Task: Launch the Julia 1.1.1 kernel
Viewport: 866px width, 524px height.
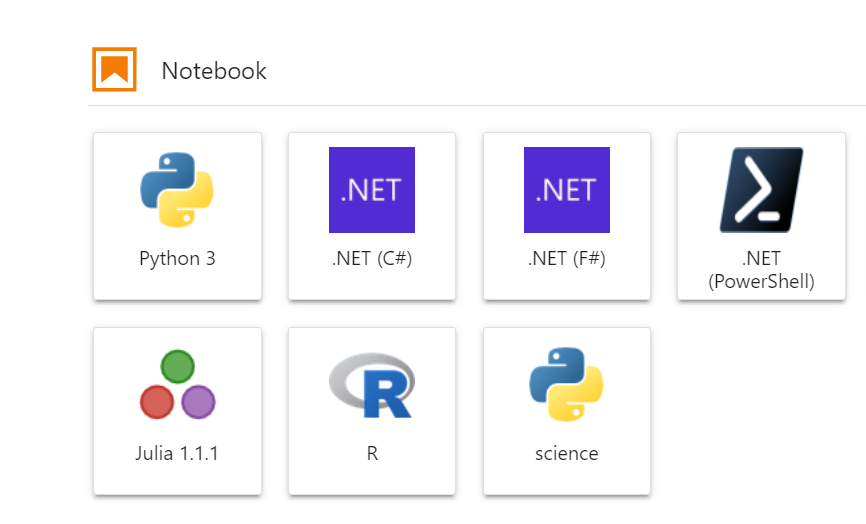Action: (177, 411)
